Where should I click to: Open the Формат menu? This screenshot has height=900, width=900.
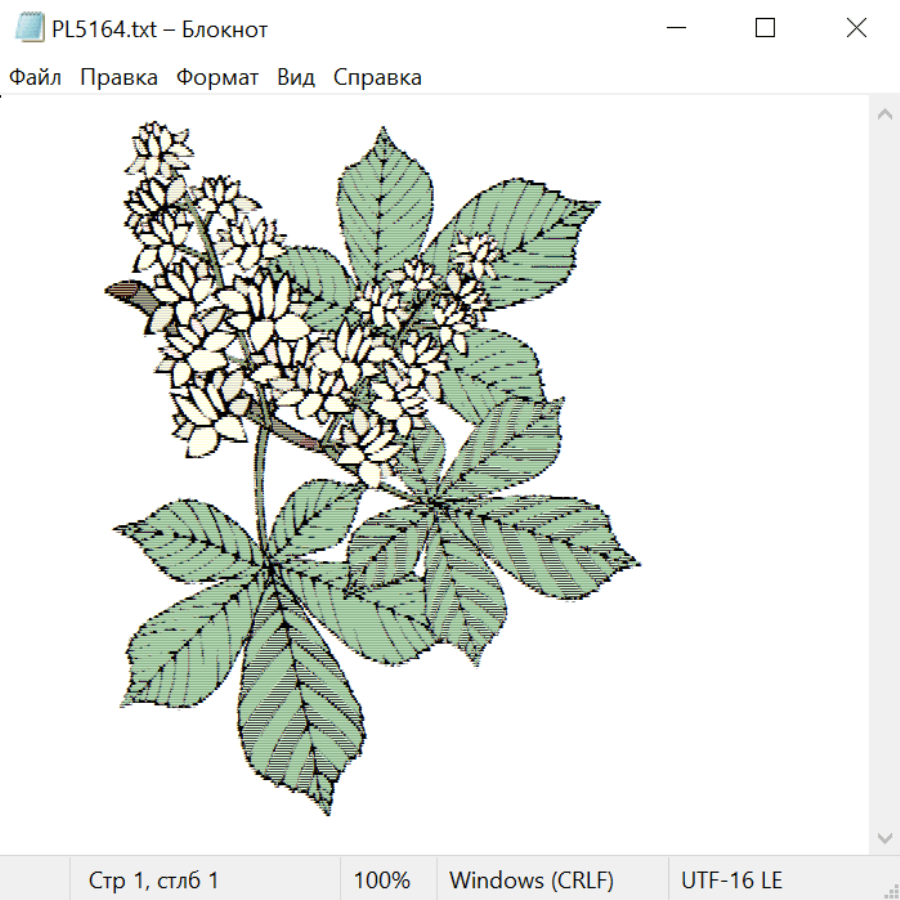[x=217, y=77]
